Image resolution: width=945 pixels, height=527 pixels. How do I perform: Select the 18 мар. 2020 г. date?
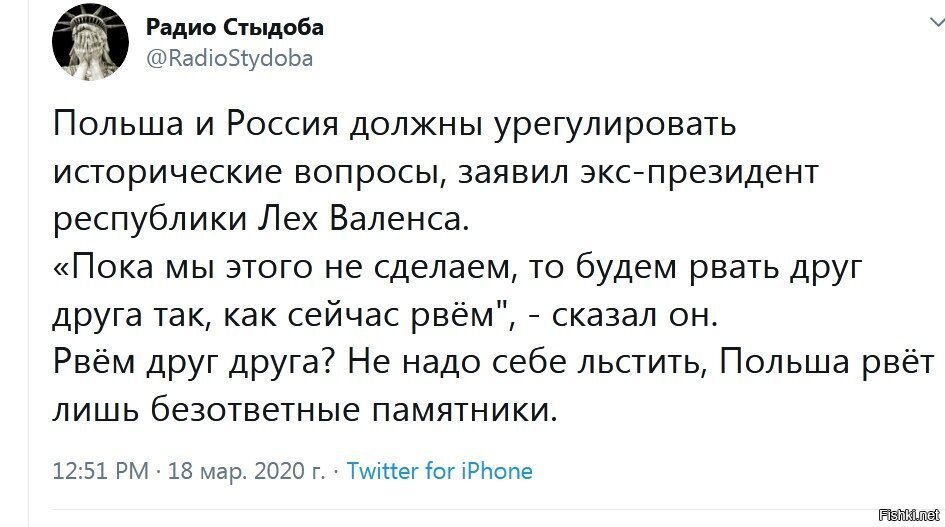point(246,471)
